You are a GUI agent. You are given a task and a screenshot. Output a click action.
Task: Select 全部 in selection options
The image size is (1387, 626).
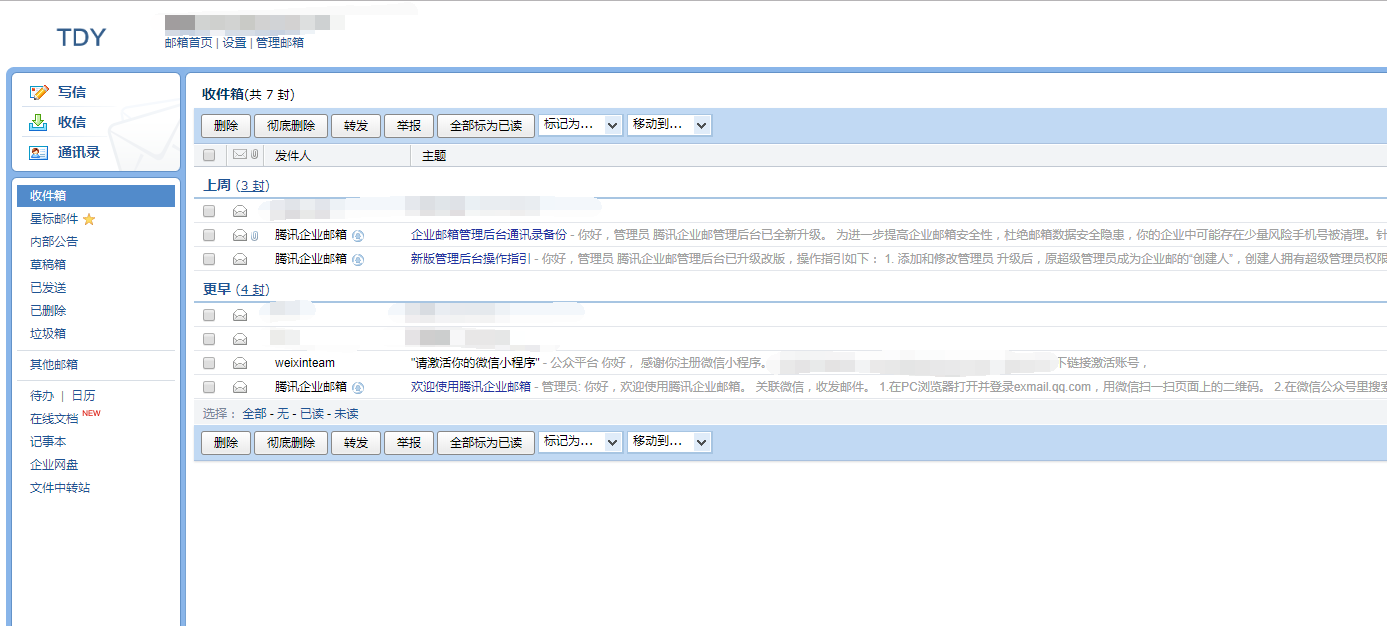tap(254, 414)
